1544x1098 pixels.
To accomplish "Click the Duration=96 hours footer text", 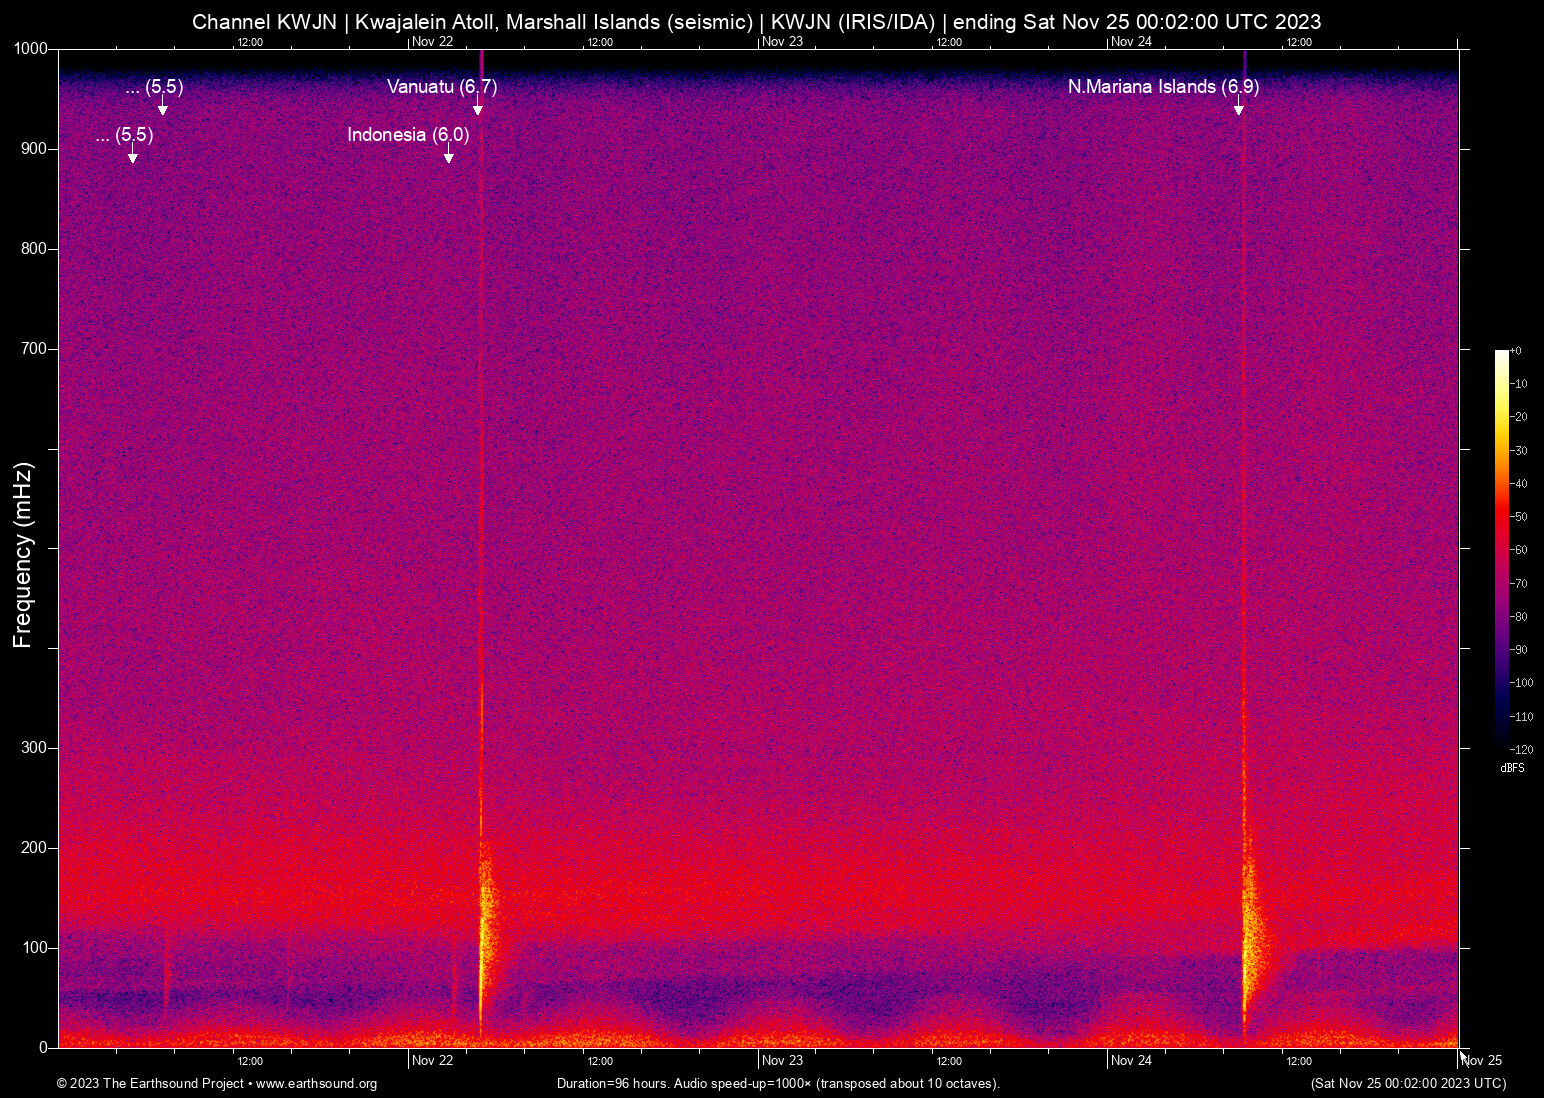I will 777,1084.
